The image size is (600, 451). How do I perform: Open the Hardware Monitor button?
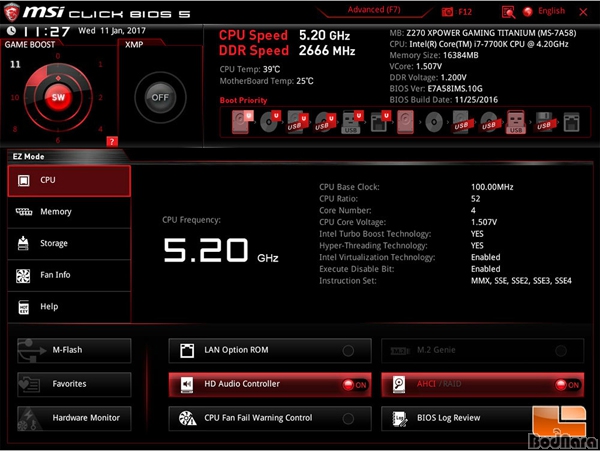(x=74, y=418)
